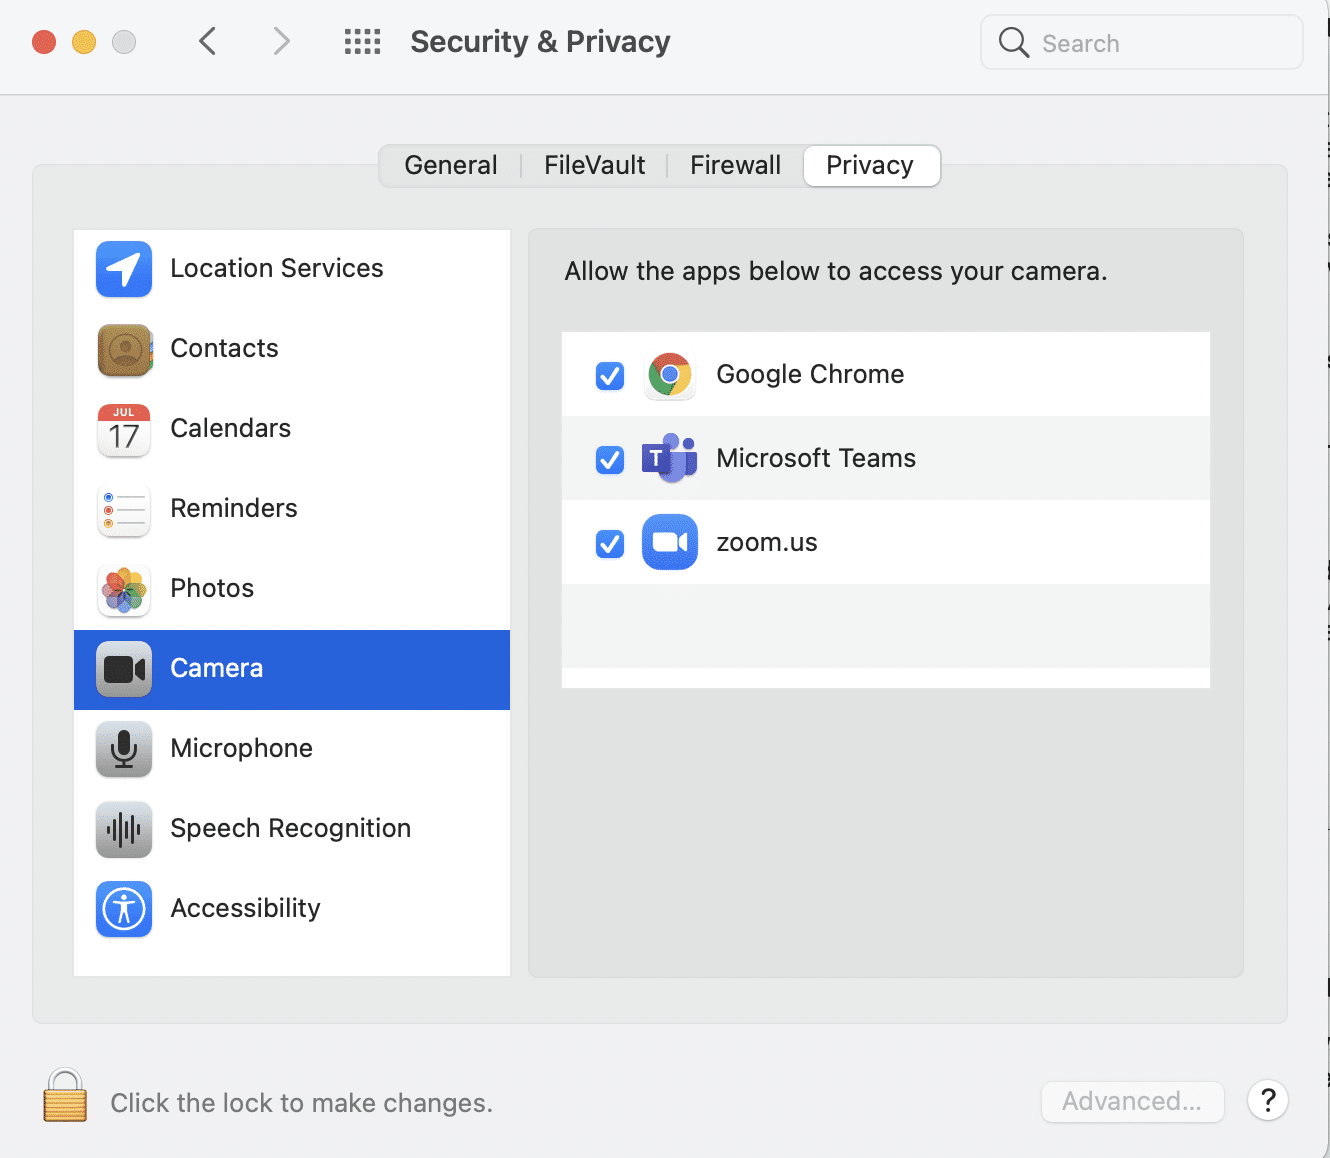Open the Speech Recognition waveform icon
Image resolution: width=1330 pixels, height=1158 pixels.
[x=124, y=829]
